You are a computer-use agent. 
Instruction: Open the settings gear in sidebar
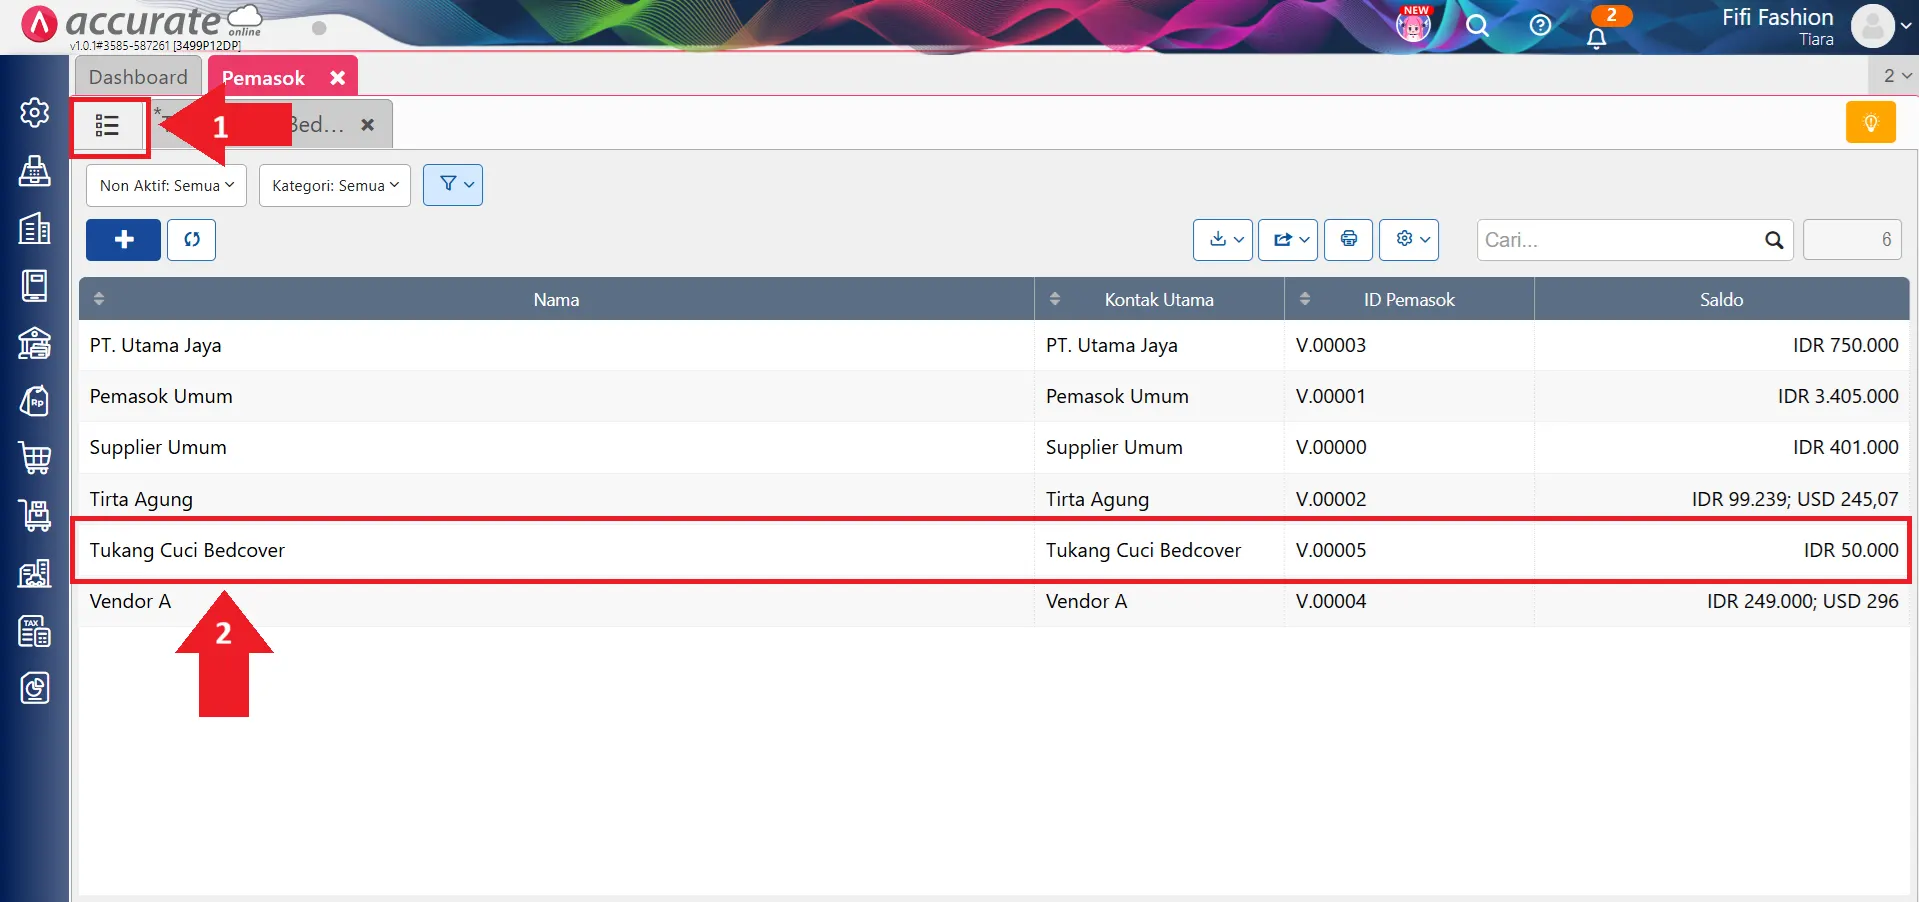pos(35,113)
